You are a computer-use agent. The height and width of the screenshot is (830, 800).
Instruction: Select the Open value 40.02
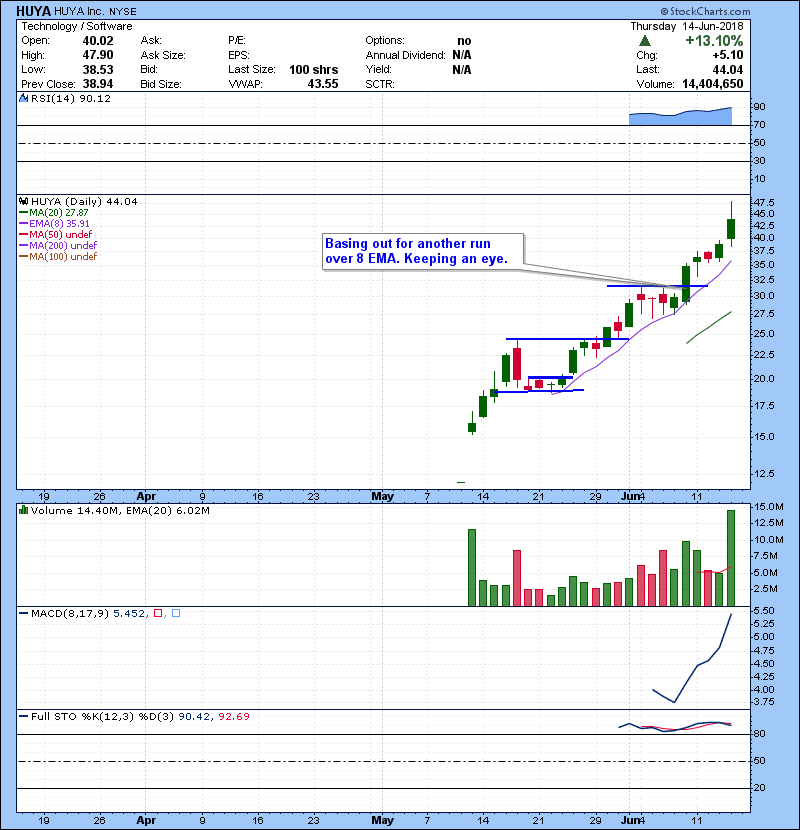click(98, 41)
